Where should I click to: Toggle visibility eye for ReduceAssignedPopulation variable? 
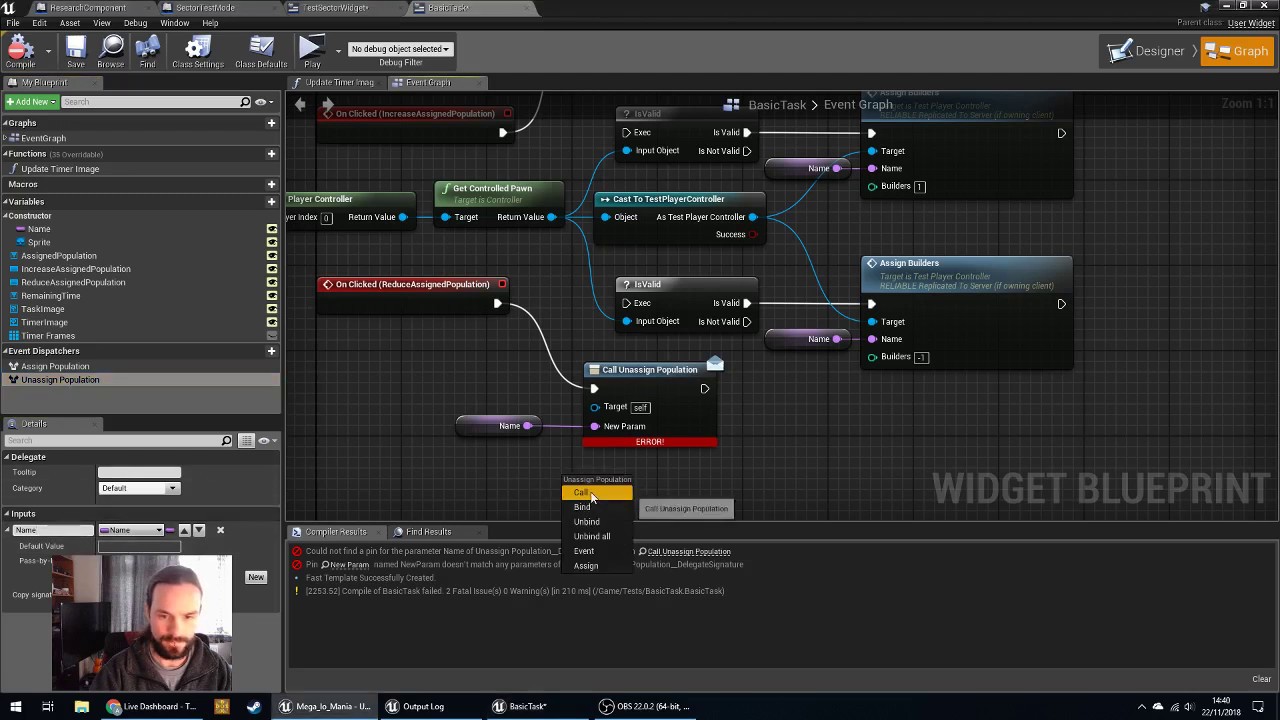[271, 282]
